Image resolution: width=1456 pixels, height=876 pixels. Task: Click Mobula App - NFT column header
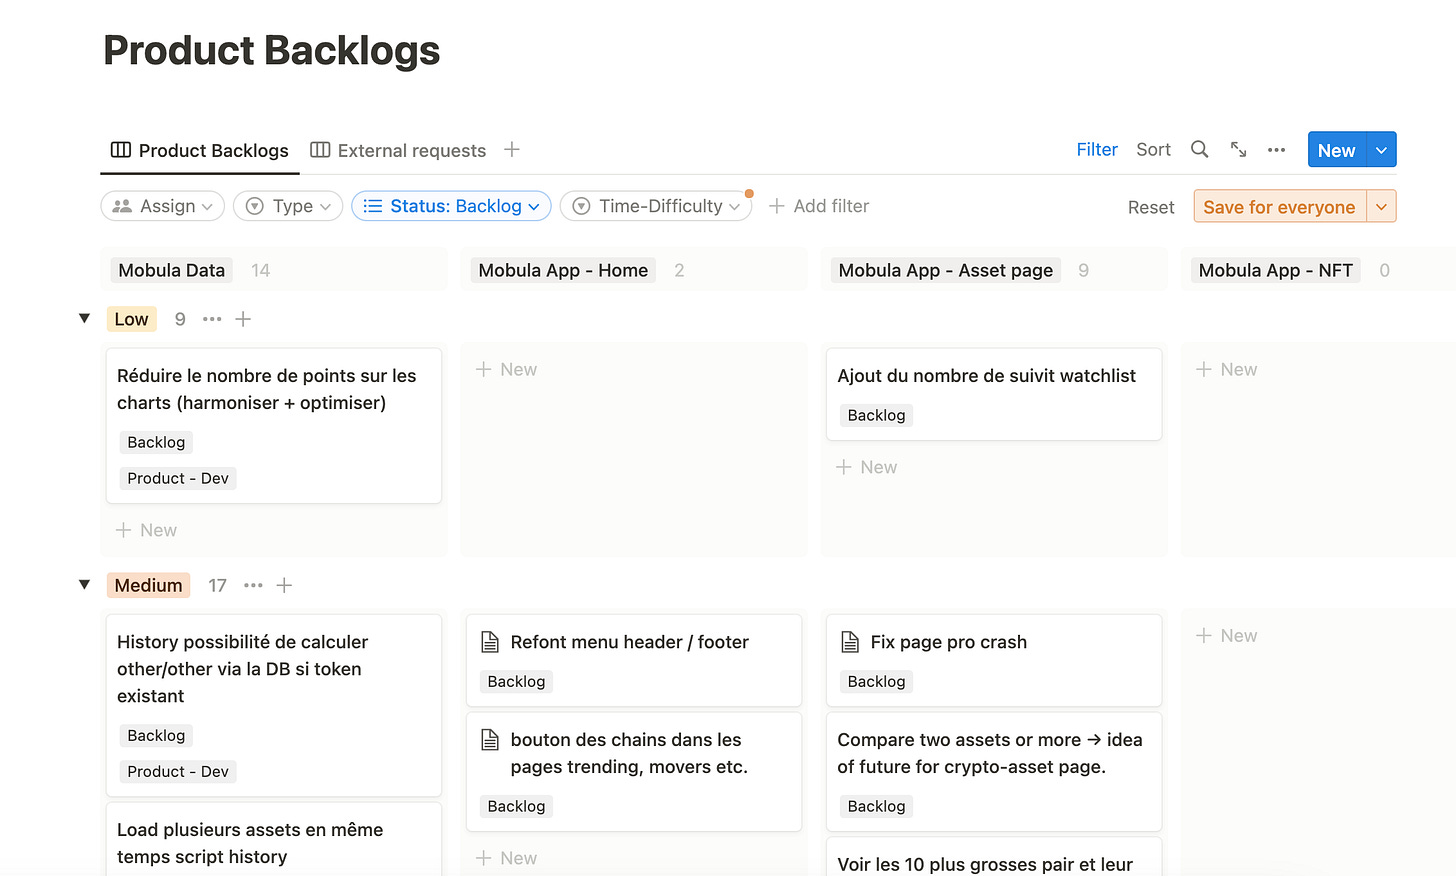pos(1275,270)
